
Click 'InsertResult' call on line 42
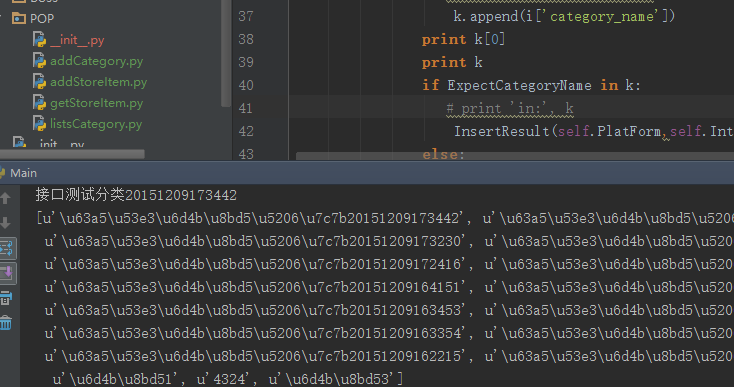pyautogui.click(x=501, y=131)
